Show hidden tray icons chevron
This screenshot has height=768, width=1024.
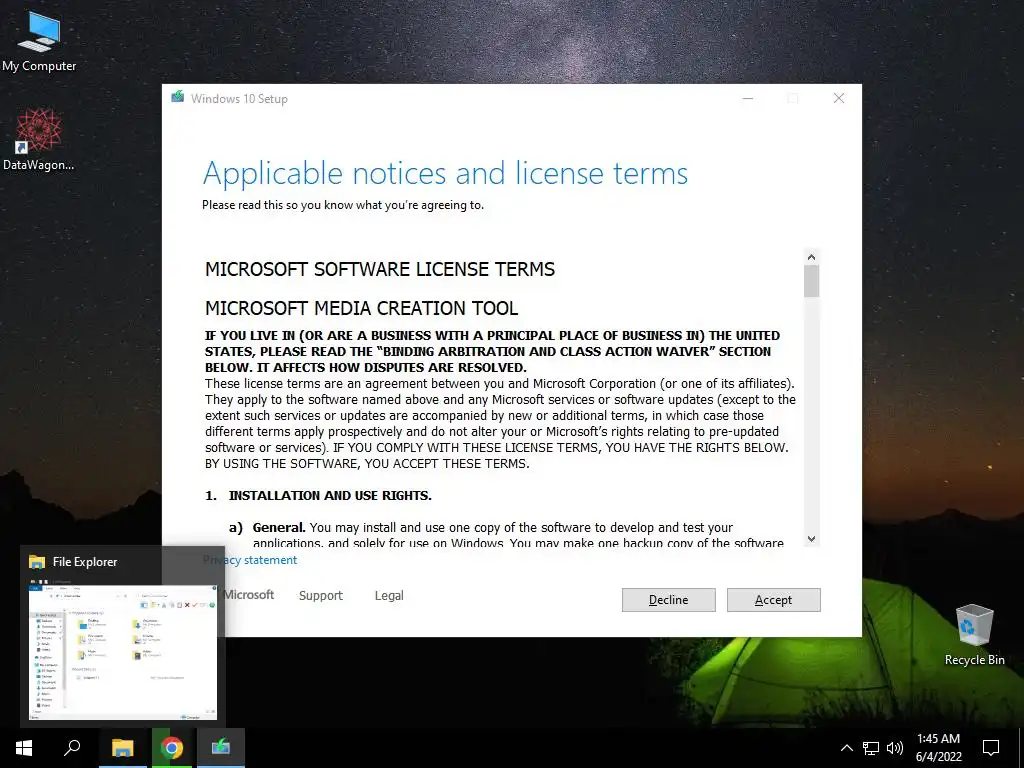pyautogui.click(x=846, y=748)
